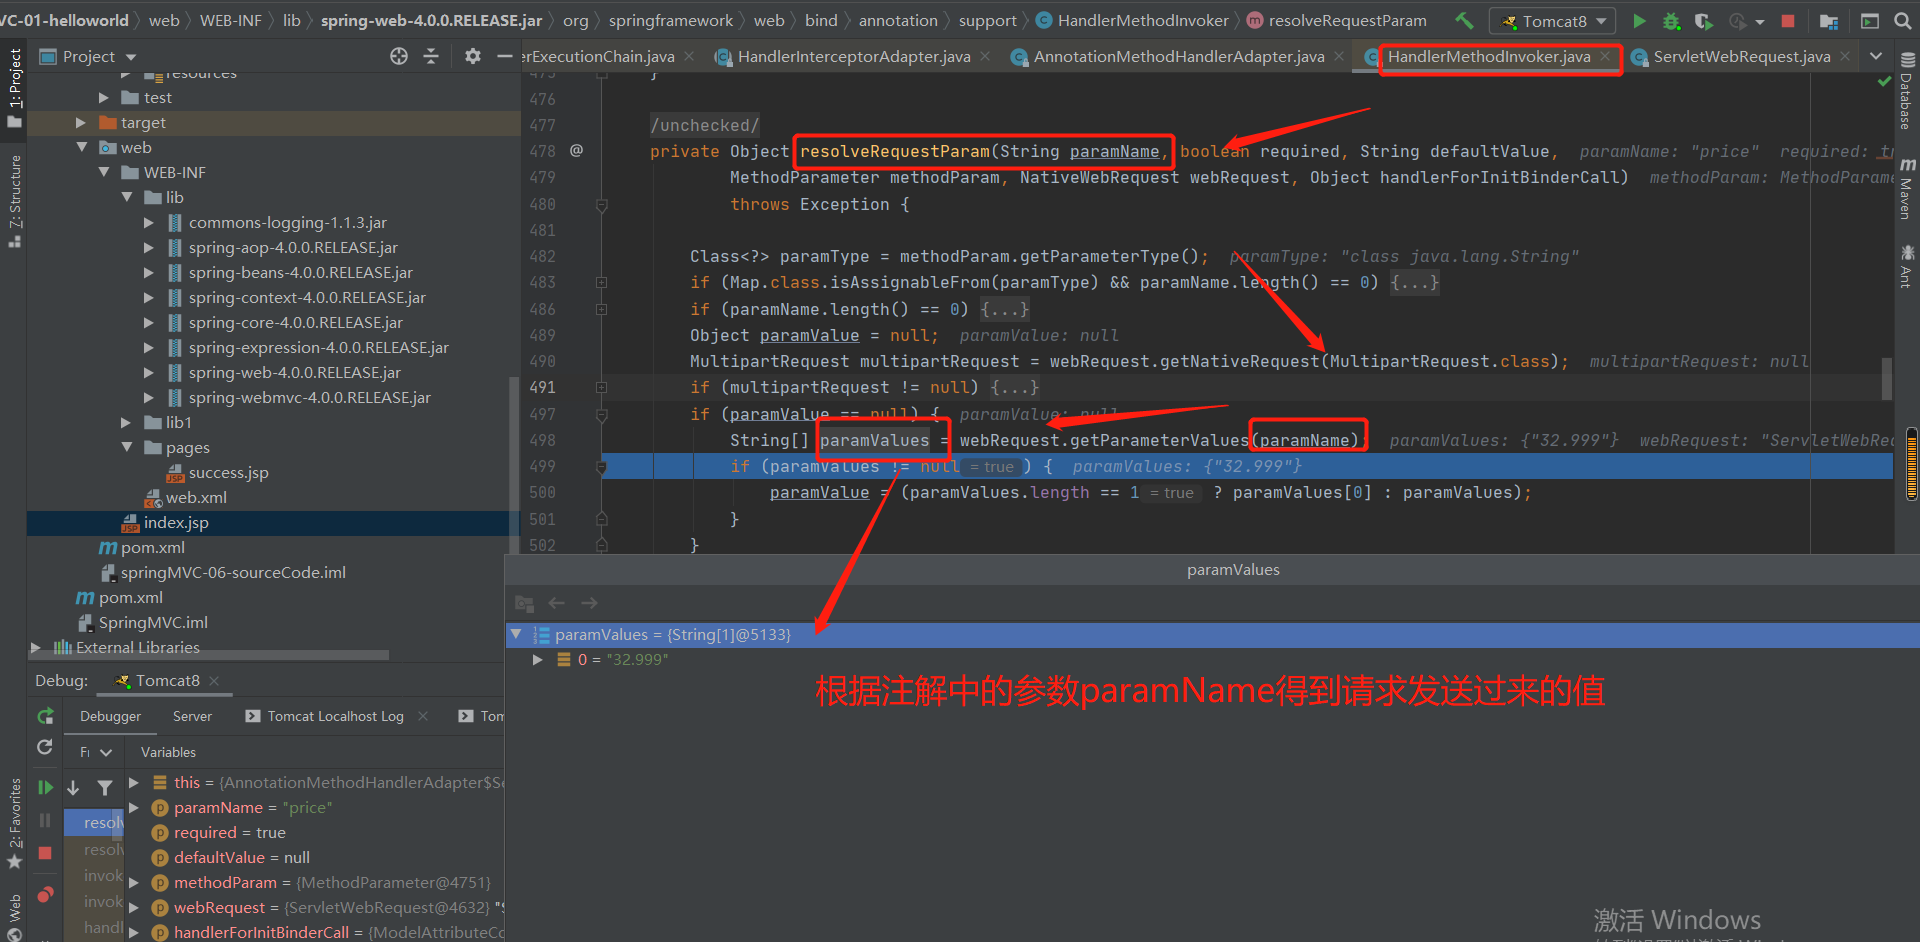This screenshot has width=1920, height=942.
Task: Open the profiler run options dropdown arrow
Action: pyautogui.click(x=1760, y=21)
